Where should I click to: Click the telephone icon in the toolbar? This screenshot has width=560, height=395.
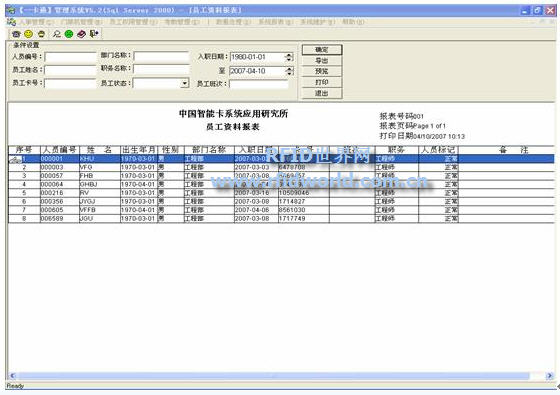click(x=16, y=34)
